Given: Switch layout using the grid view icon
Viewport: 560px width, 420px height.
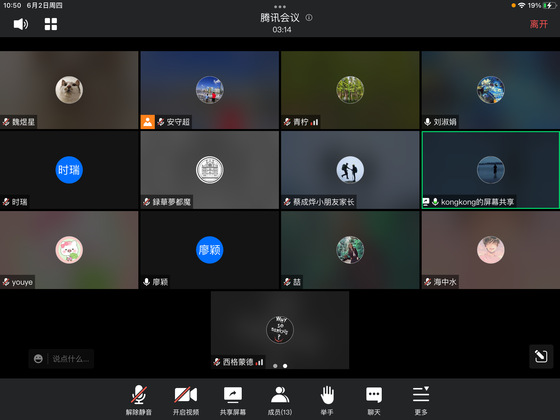Looking at the screenshot, I should [x=51, y=24].
